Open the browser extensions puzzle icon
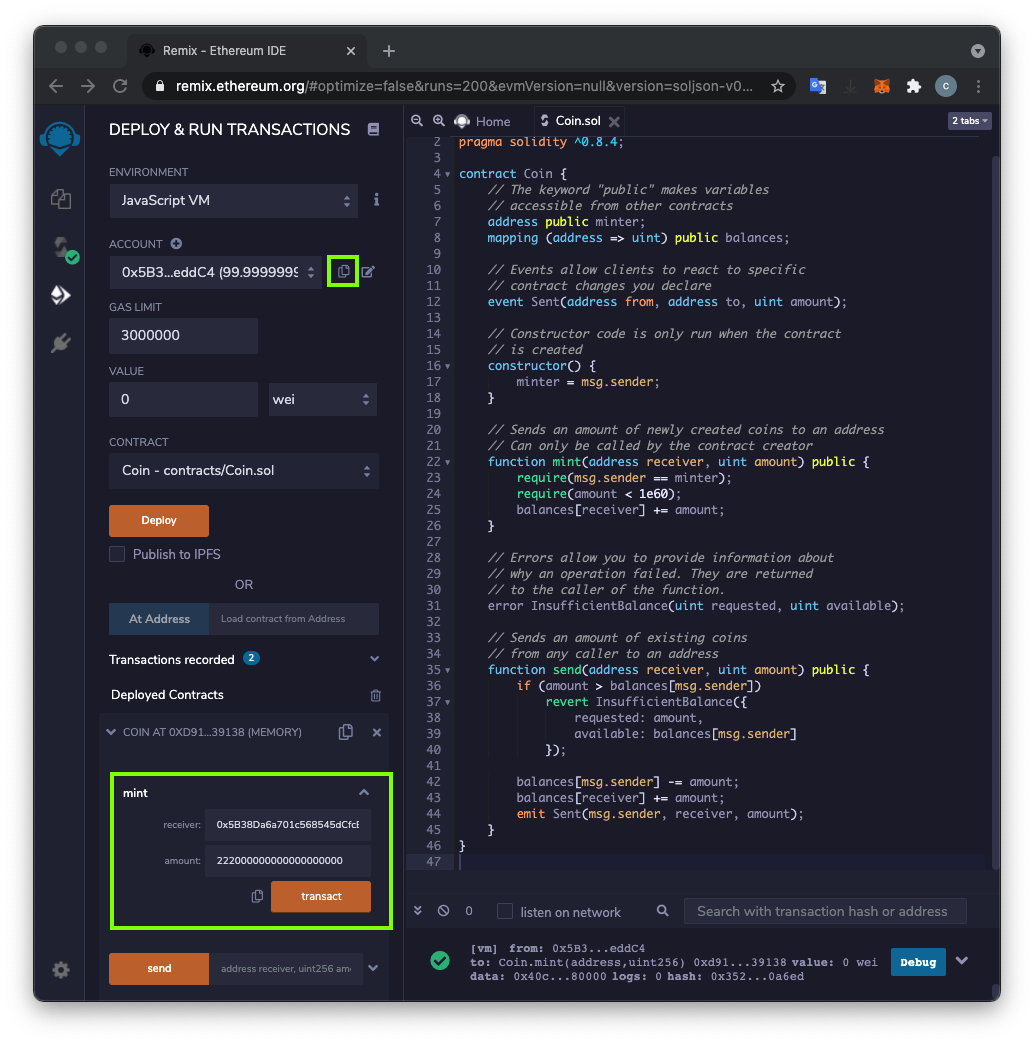The image size is (1034, 1043). pyautogui.click(x=914, y=86)
